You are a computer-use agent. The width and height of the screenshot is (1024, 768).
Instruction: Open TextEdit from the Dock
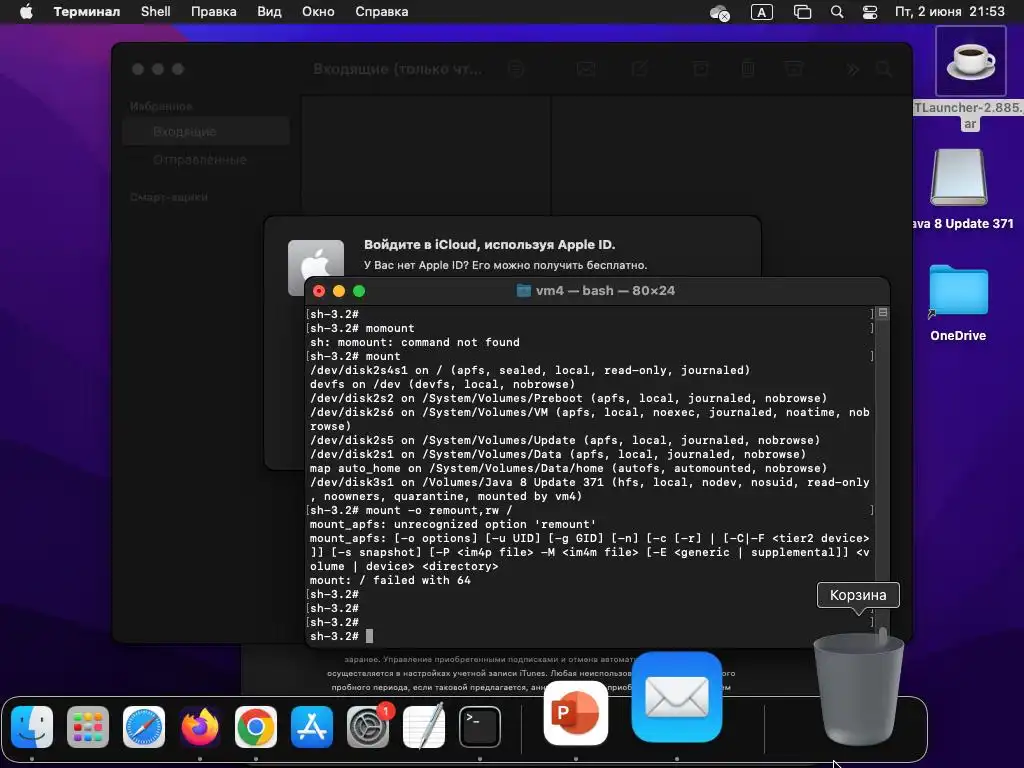[424, 727]
